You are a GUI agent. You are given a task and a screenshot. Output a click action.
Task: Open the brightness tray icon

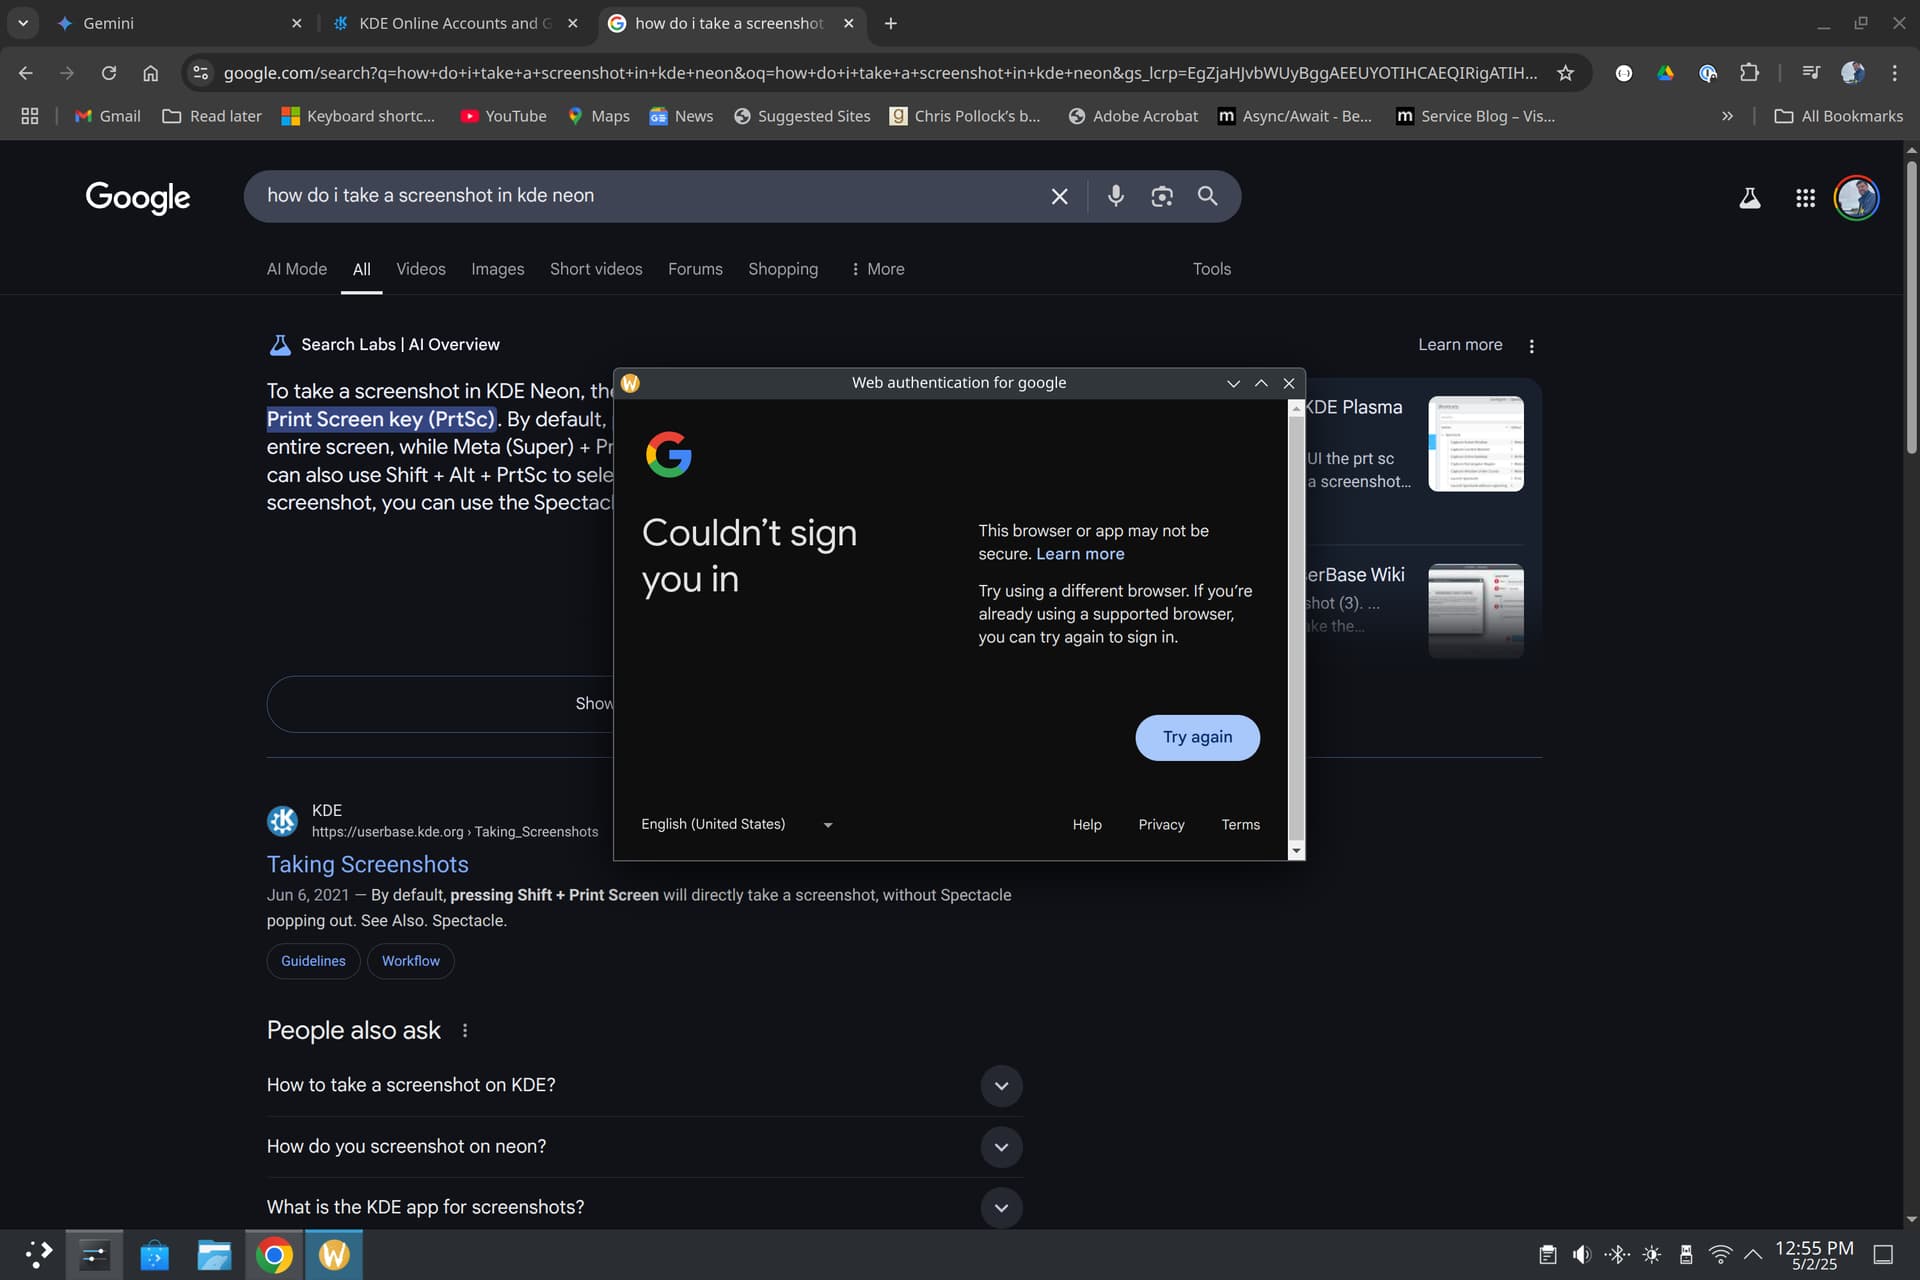click(x=1651, y=1255)
